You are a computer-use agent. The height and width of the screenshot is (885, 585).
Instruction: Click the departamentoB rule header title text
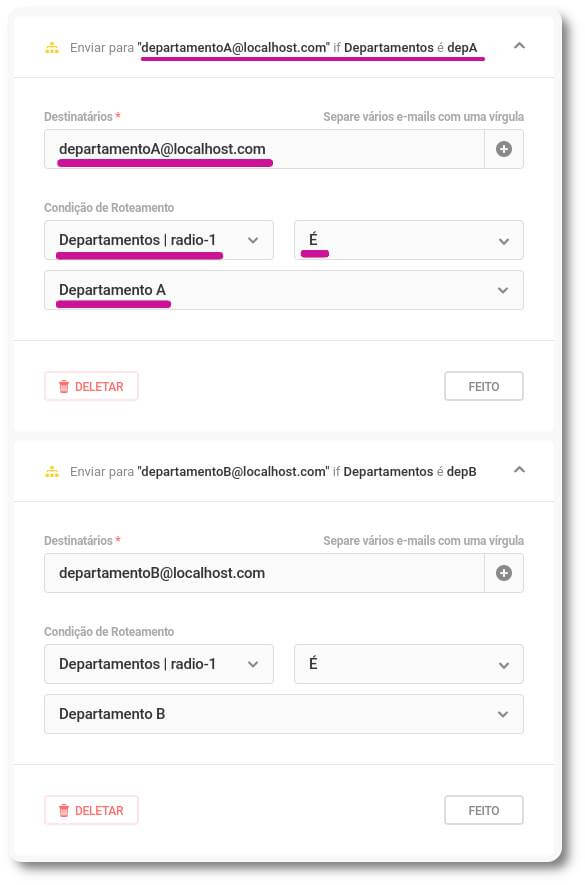pos(273,472)
